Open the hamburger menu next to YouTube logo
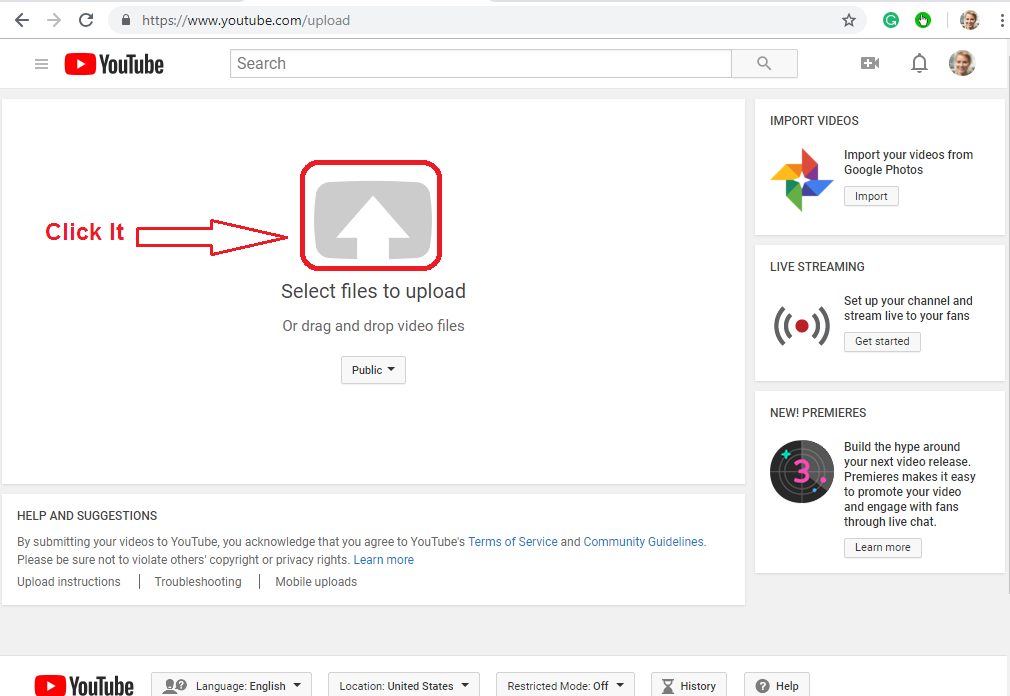The height and width of the screenshot is (696, 1010). click(41, 63)
